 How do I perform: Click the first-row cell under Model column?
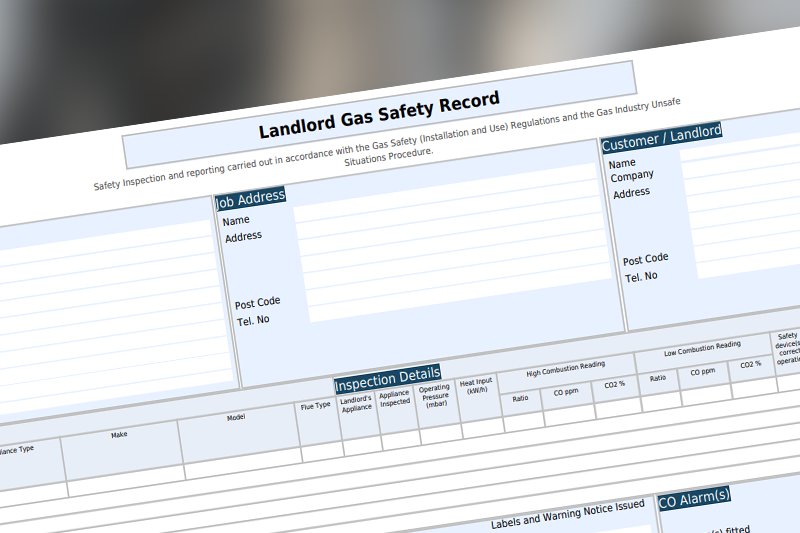tap(243, 464)
